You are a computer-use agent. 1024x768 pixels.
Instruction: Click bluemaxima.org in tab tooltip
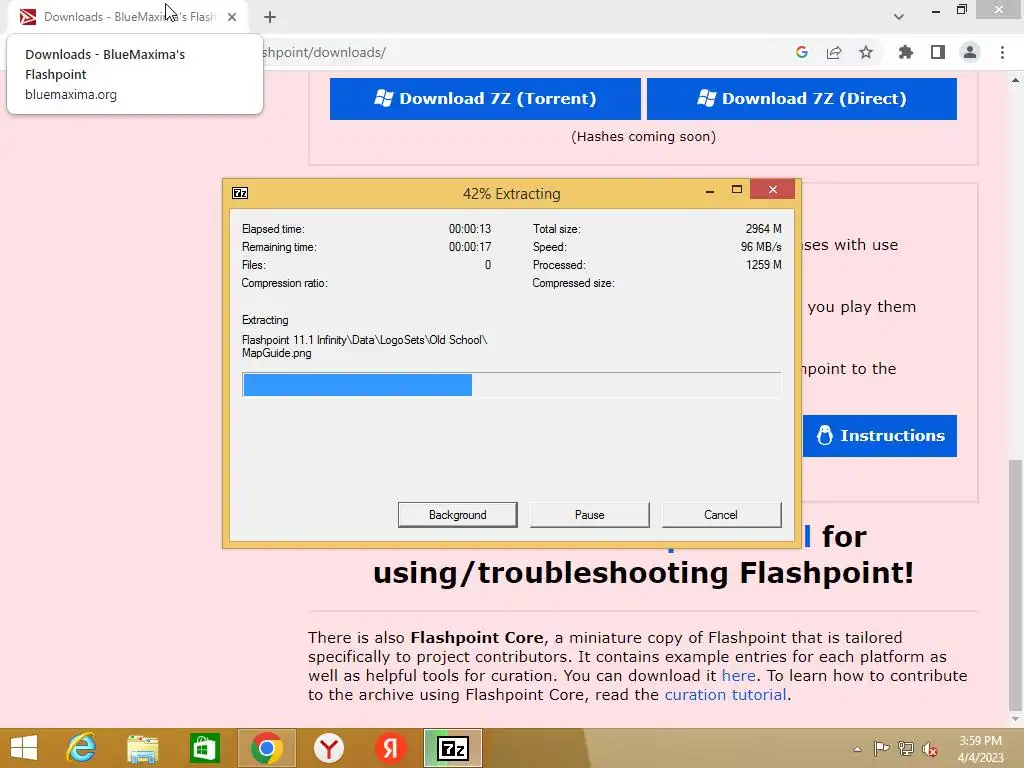pos(71,94)
